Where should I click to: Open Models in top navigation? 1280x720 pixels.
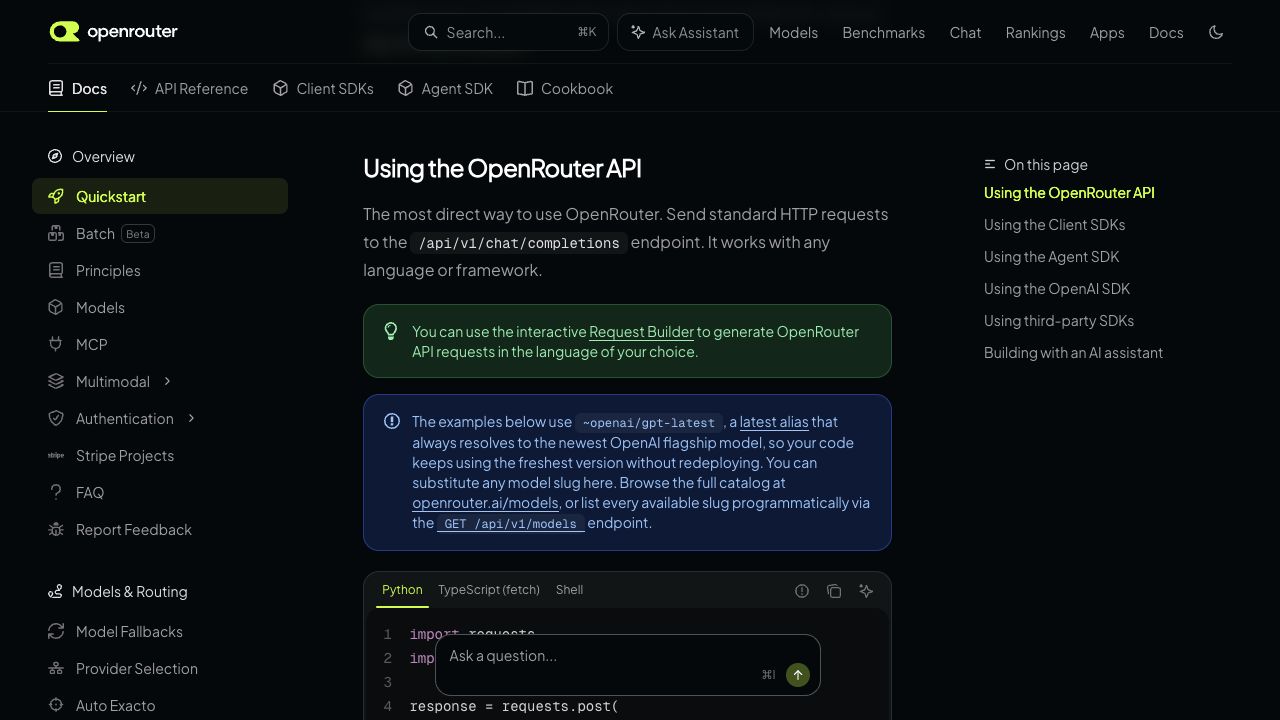click(x=793, y=33)
